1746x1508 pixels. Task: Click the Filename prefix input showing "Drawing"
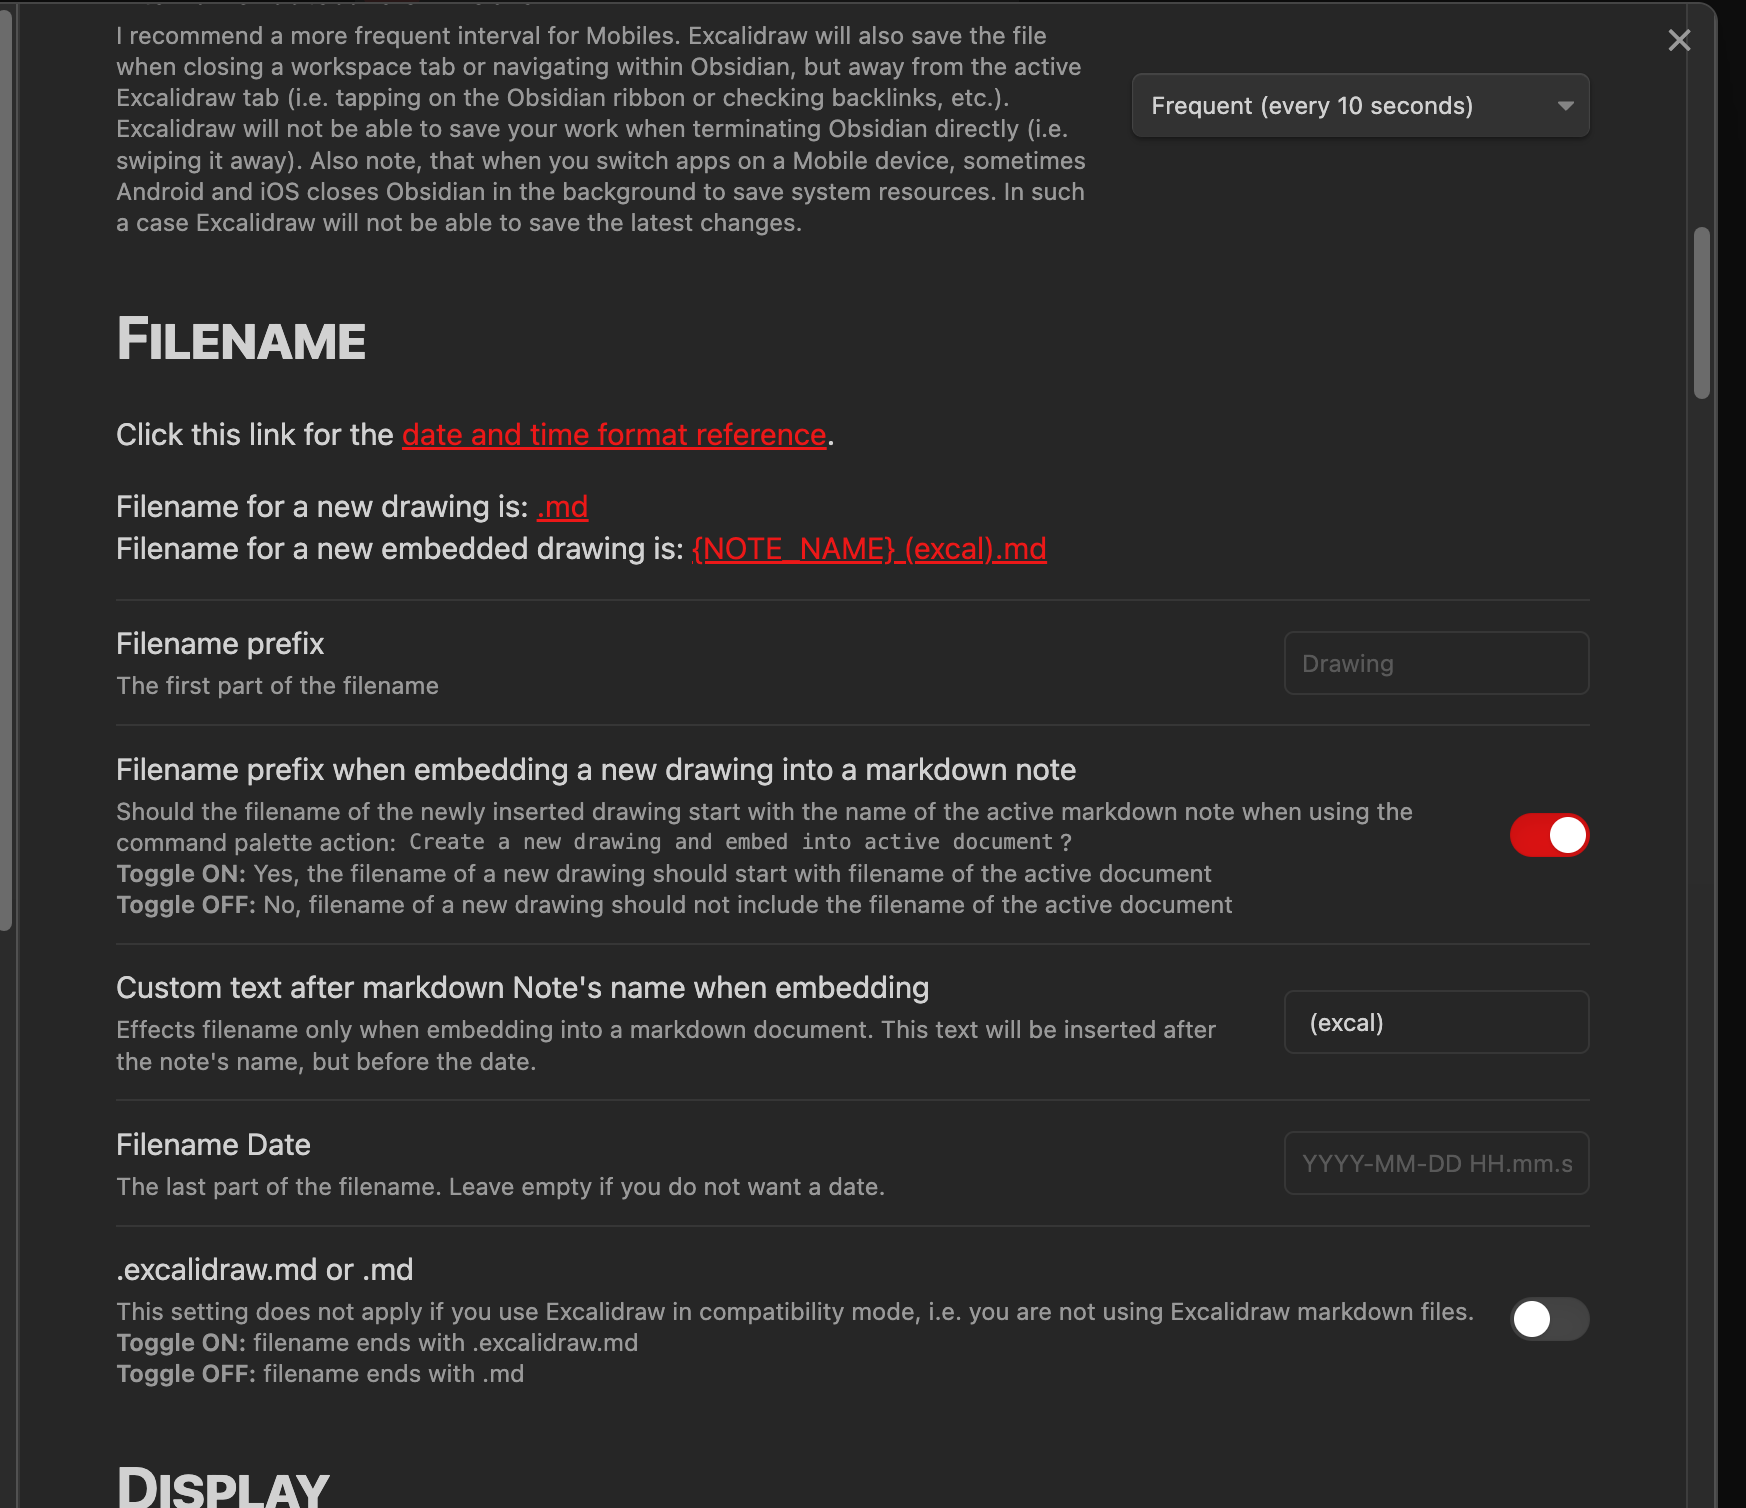tap(1435, 663)
